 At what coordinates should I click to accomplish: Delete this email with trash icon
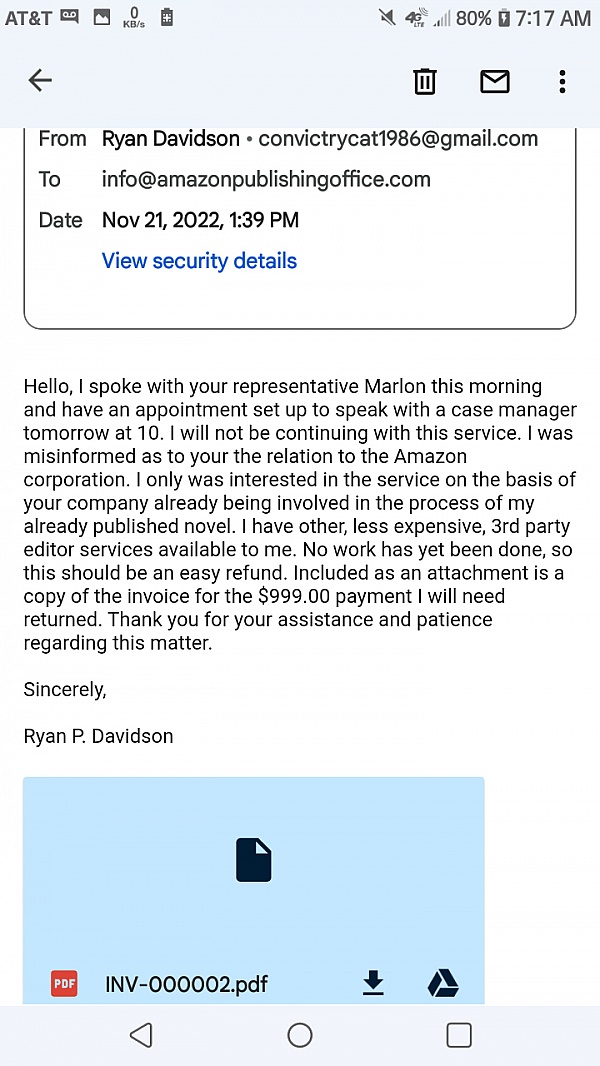pyautogui.click(x=425, y=81)
